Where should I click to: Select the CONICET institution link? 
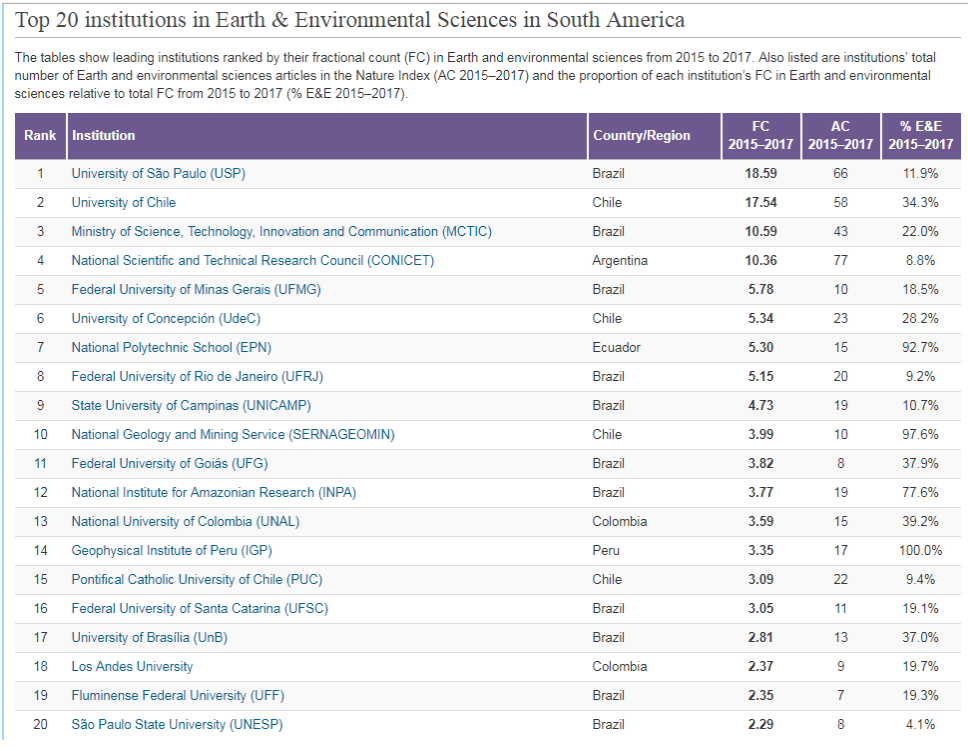pyautogui.click(x=252, y=260)
